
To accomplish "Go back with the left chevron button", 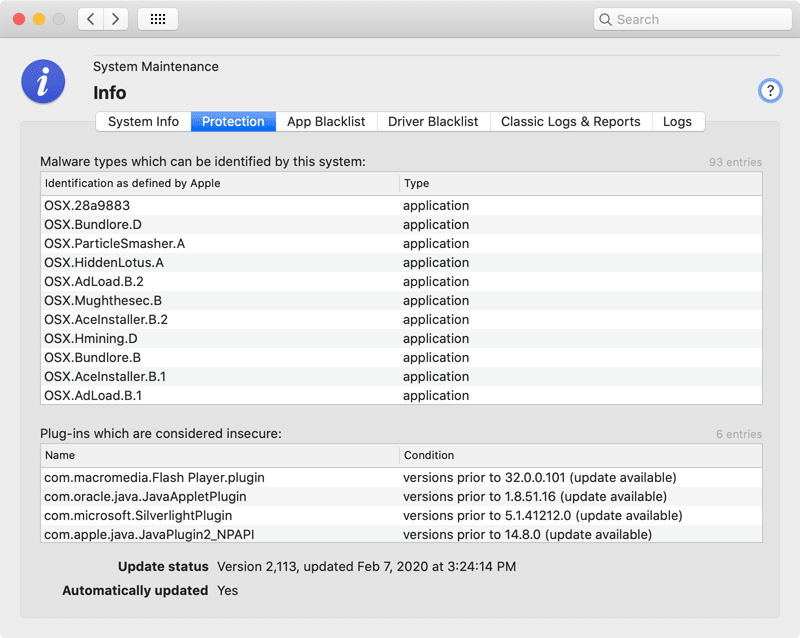I will click(x=91, y=19).
